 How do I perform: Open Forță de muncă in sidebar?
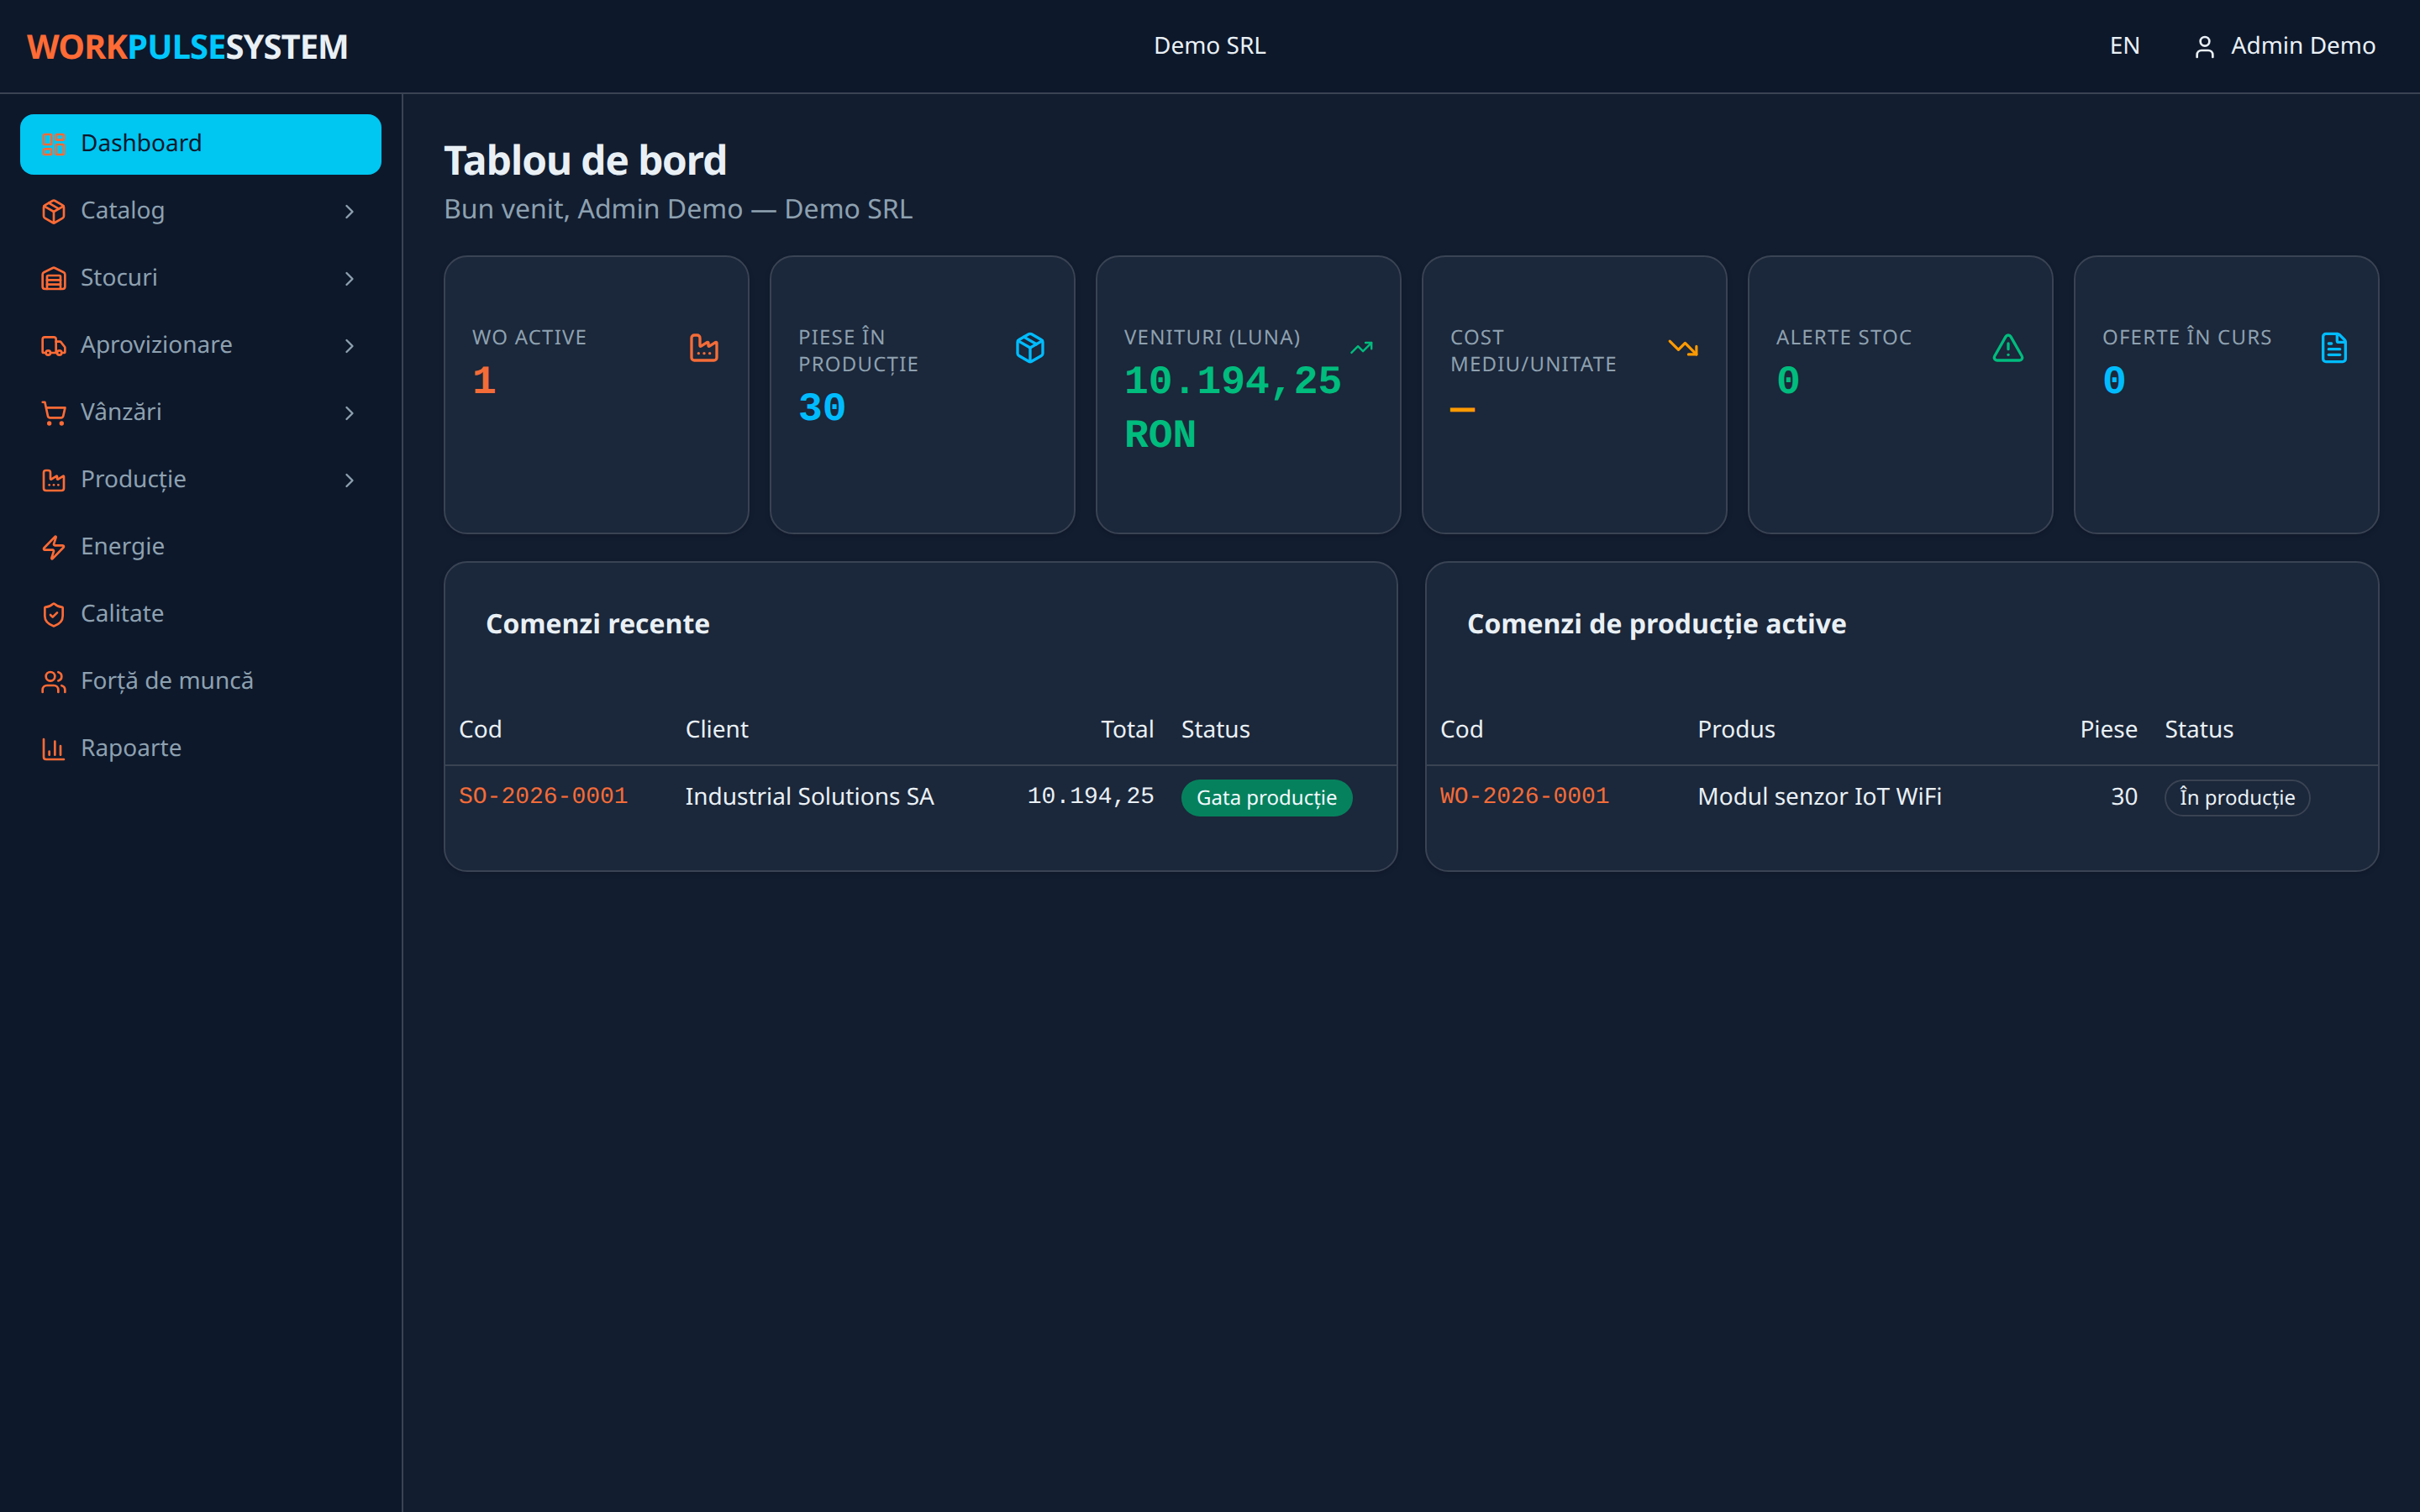200,681
